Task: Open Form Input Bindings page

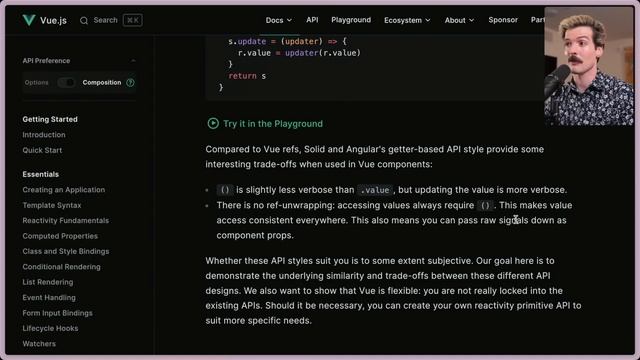Action: click(58, 313)
